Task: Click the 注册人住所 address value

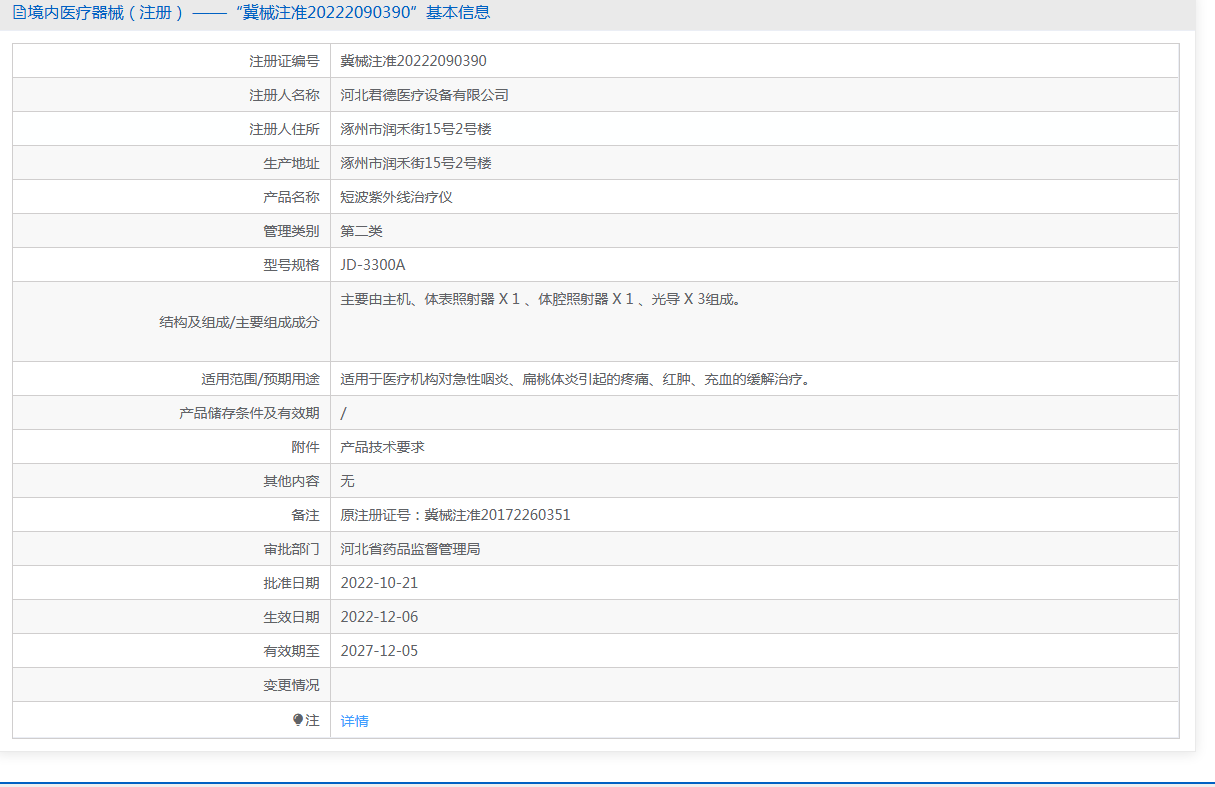Action: point(416,129)
